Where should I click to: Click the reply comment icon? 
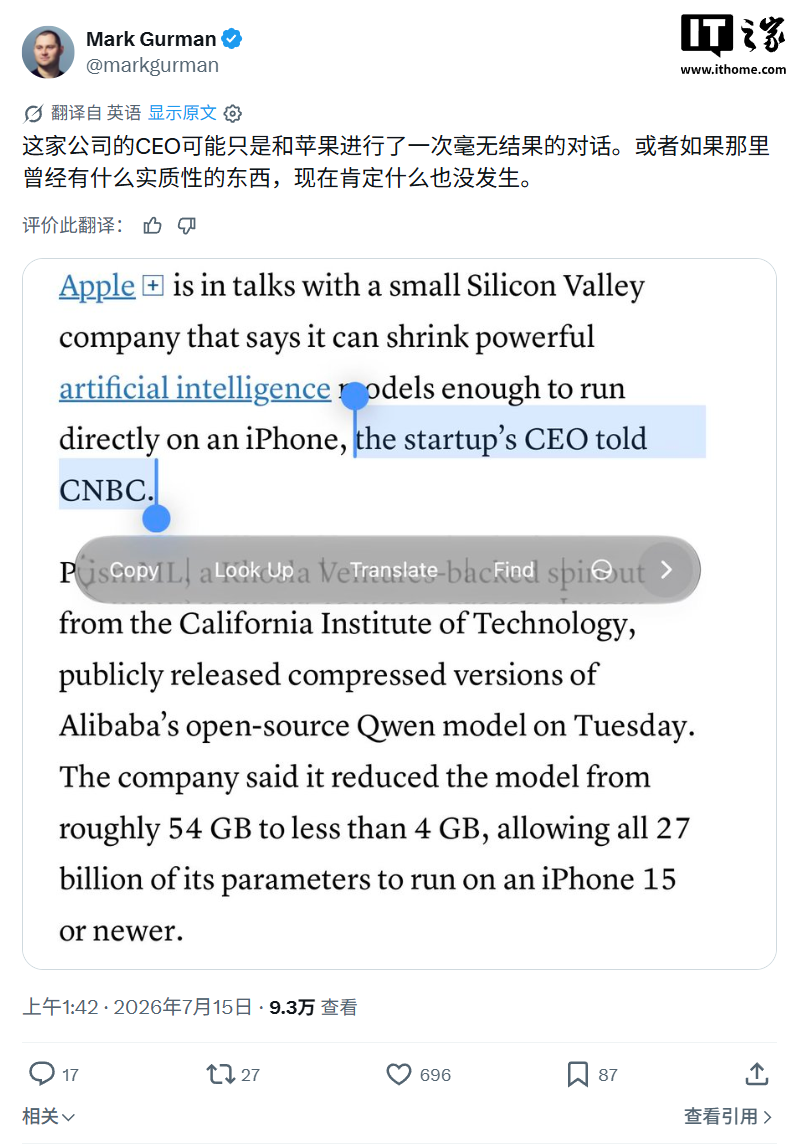(x=42, y=1074)
